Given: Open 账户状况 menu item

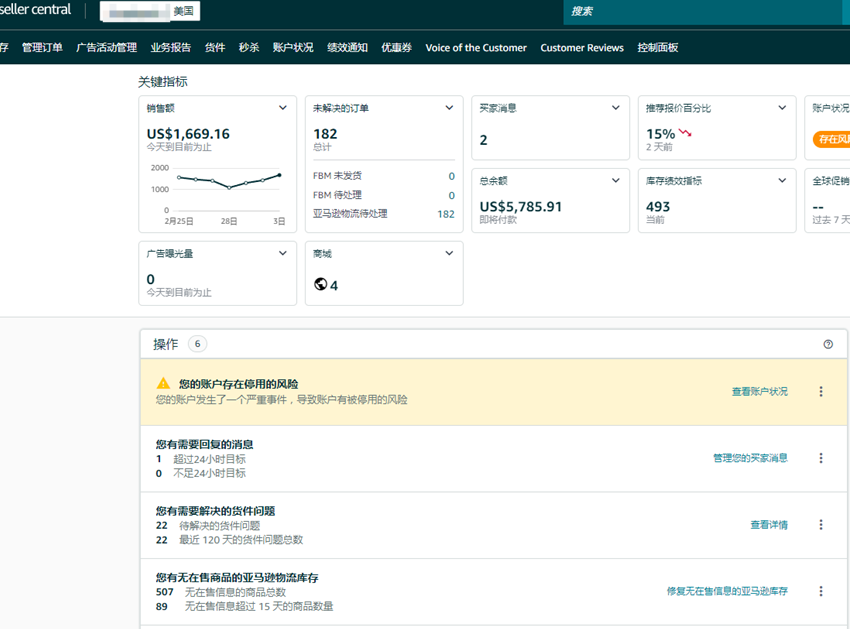Looking at the screenshot, I should (293, 48).
